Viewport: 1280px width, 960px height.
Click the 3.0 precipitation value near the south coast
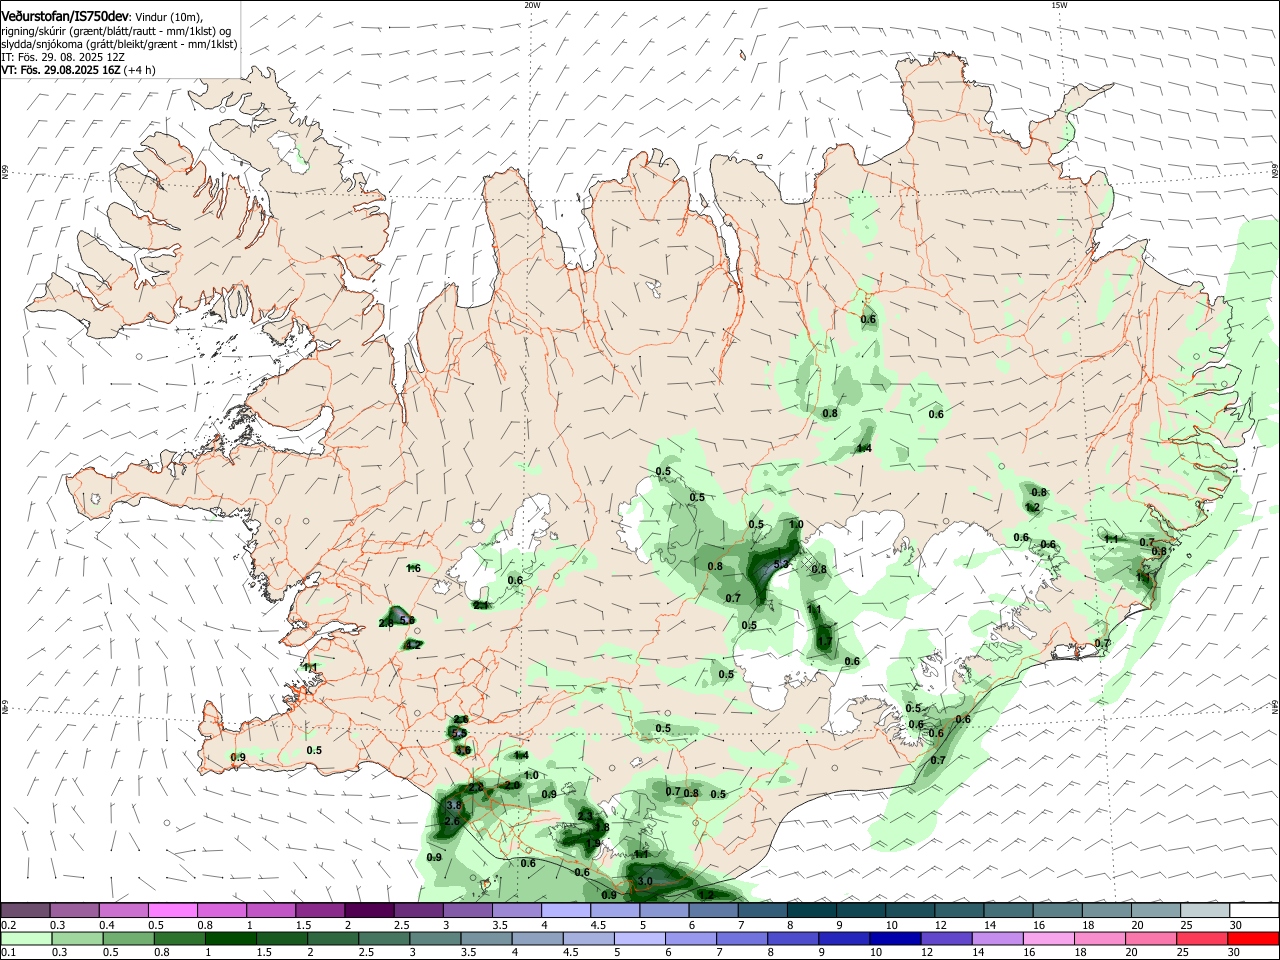[645, 881]
